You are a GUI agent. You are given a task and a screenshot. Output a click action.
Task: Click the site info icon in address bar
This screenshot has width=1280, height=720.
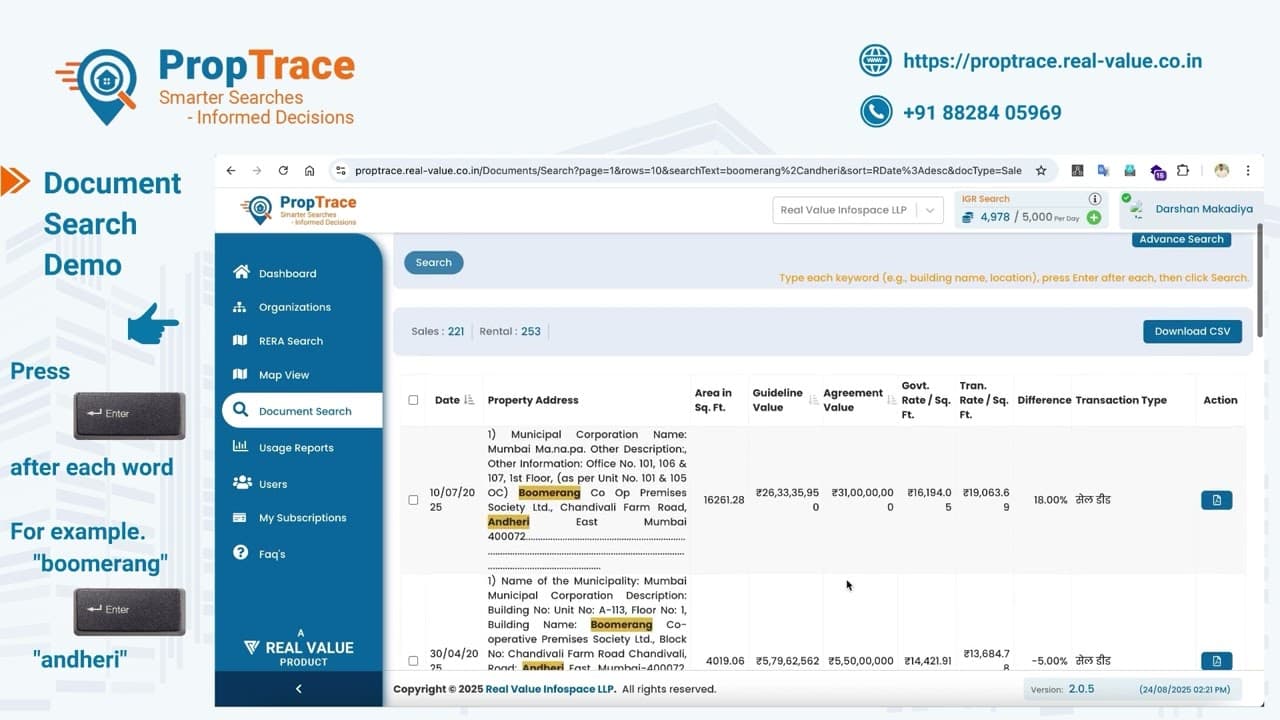click(x=340, y=171)
